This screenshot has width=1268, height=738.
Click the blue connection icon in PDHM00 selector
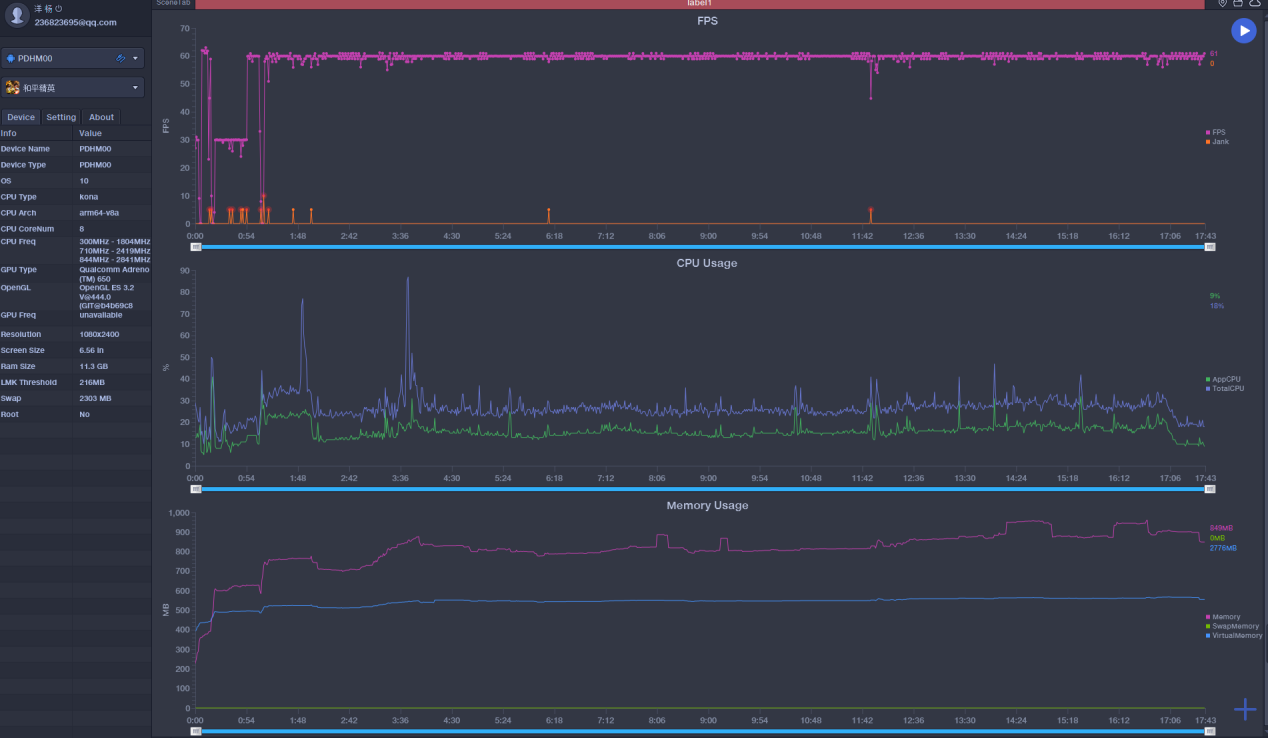tap(121, 59)
